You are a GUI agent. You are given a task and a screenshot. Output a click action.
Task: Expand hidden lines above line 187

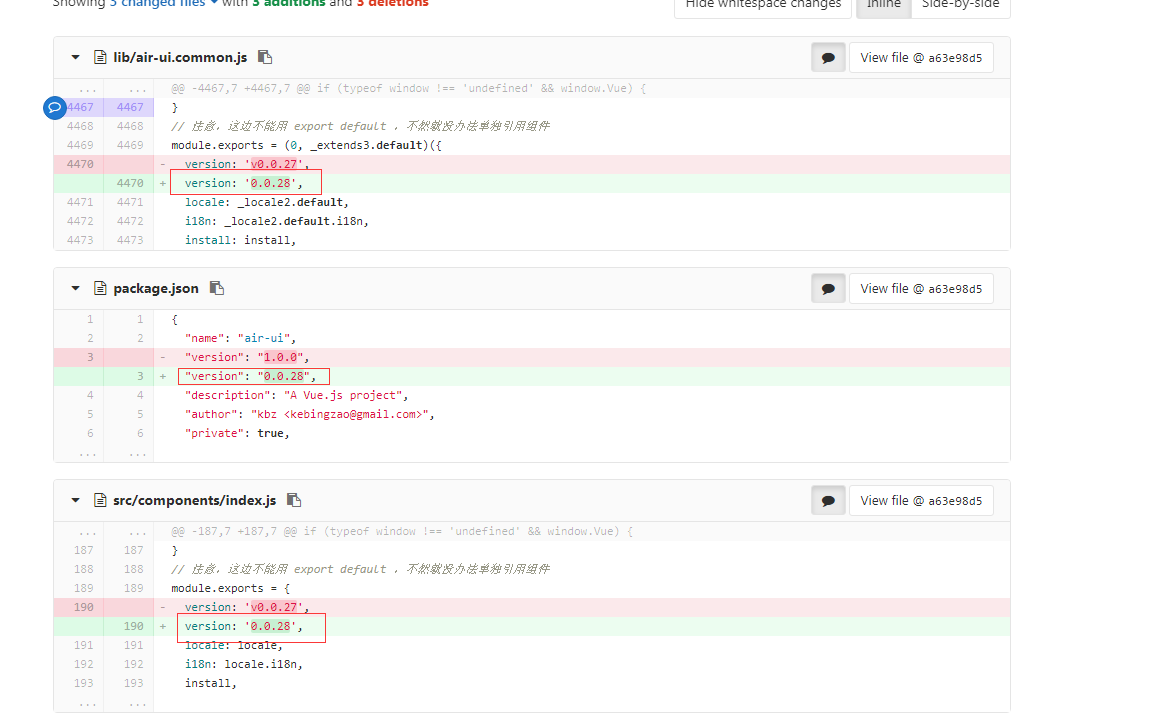pyautogui.click(x=104, y=531)
